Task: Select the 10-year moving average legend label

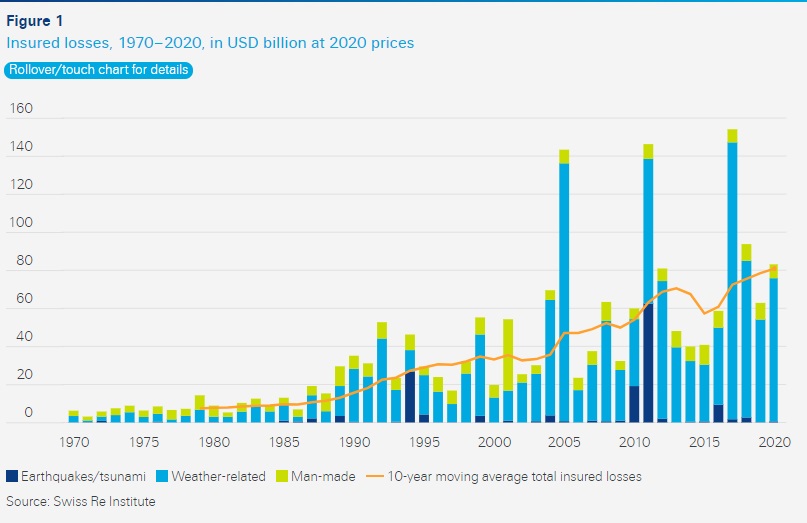Action: (x=515, y=477)
